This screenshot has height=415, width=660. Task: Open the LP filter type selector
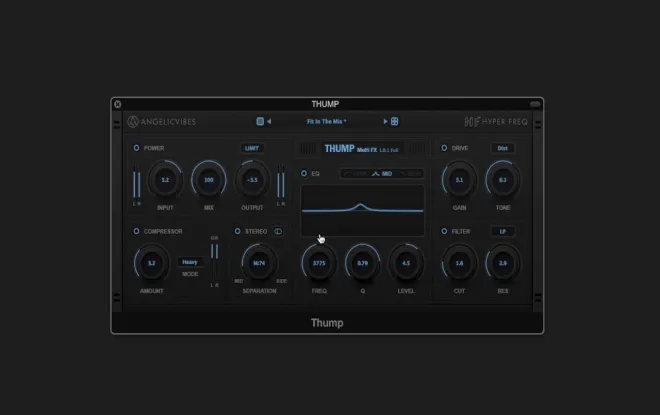(503, 231)
